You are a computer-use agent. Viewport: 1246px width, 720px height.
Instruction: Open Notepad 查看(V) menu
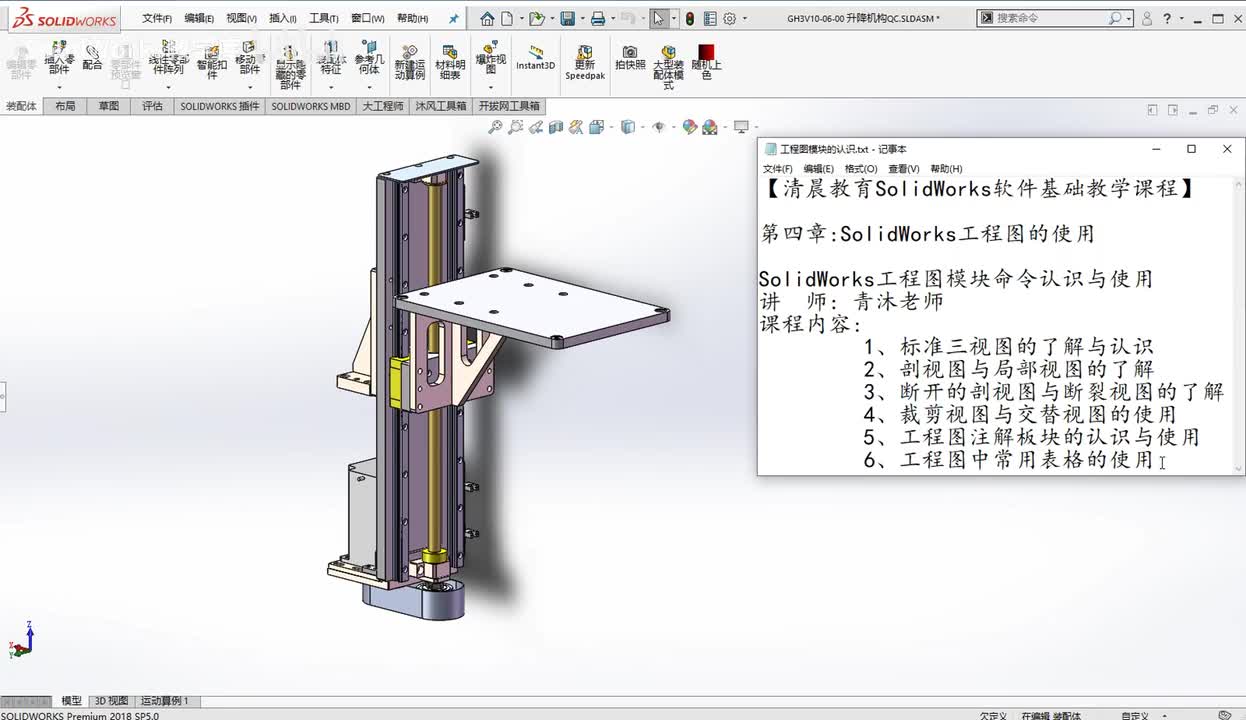point(904,169)
